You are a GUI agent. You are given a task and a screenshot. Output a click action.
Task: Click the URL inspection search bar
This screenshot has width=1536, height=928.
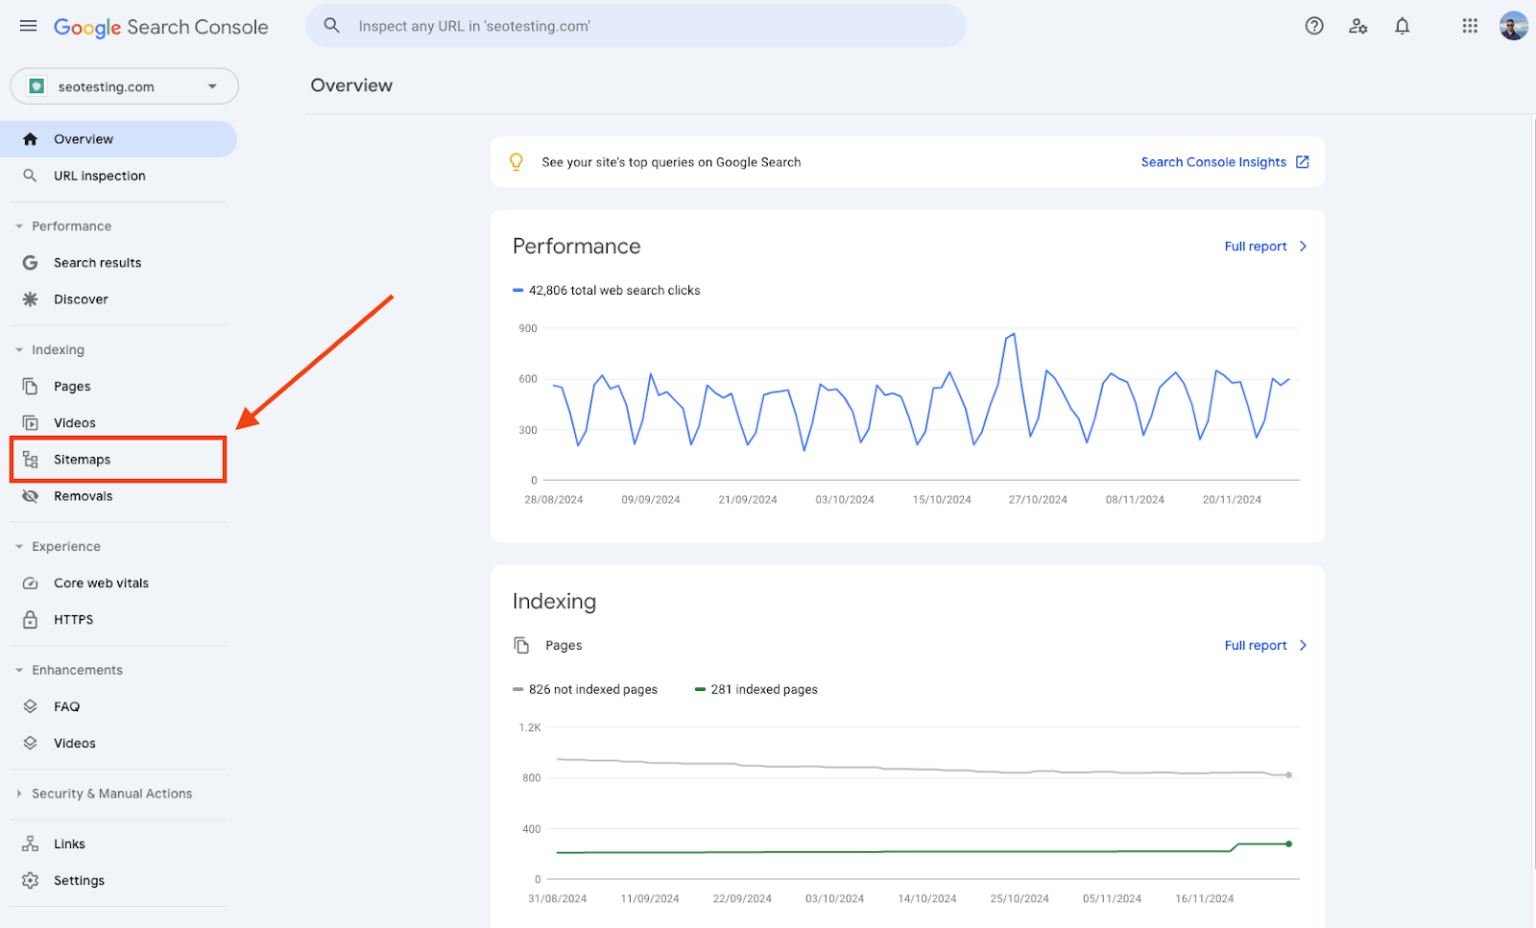[637, 25]
